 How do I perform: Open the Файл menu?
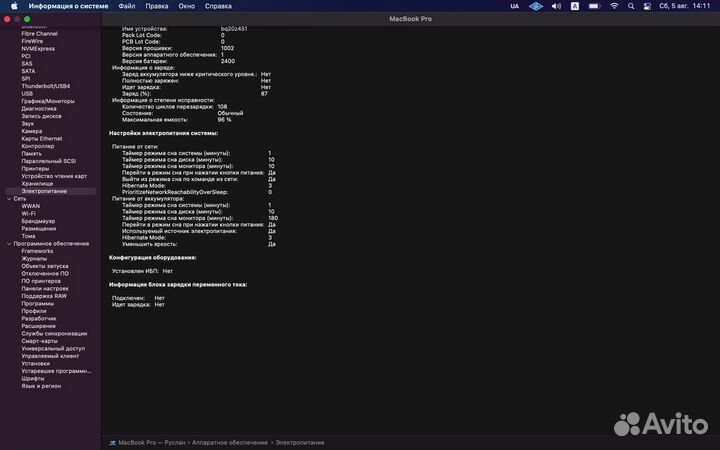(x=127, y=6)
